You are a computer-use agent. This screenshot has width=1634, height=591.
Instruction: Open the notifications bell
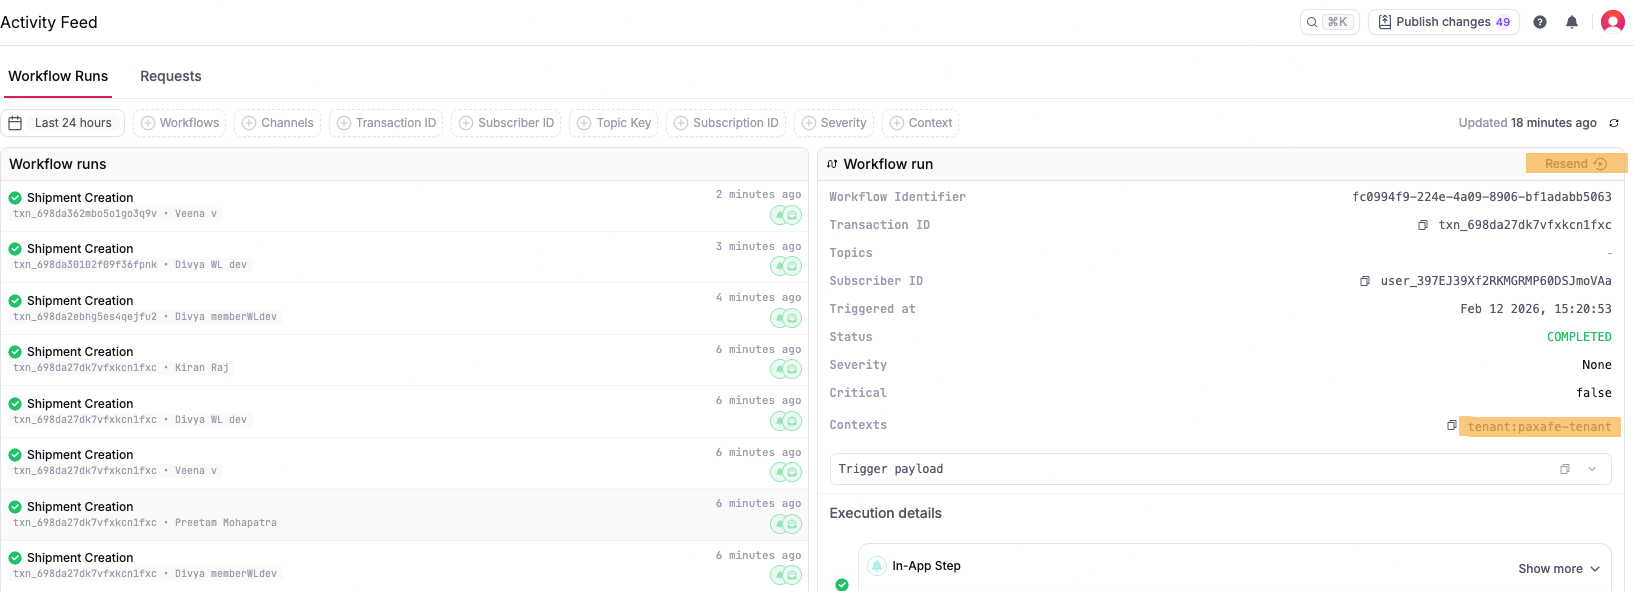coord(1572,22)
